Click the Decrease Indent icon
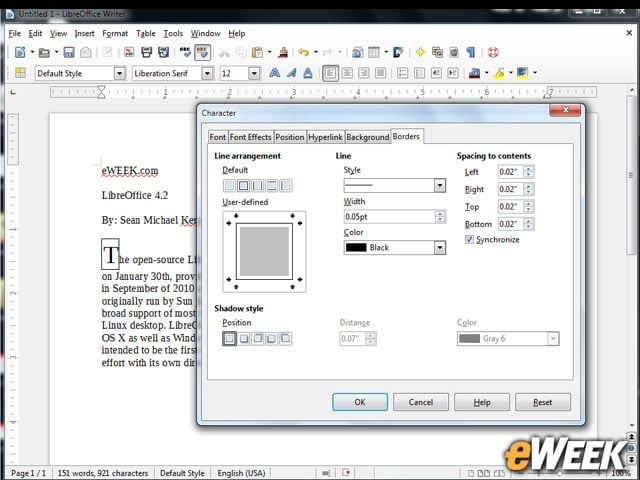 click(x=436, y=73)
